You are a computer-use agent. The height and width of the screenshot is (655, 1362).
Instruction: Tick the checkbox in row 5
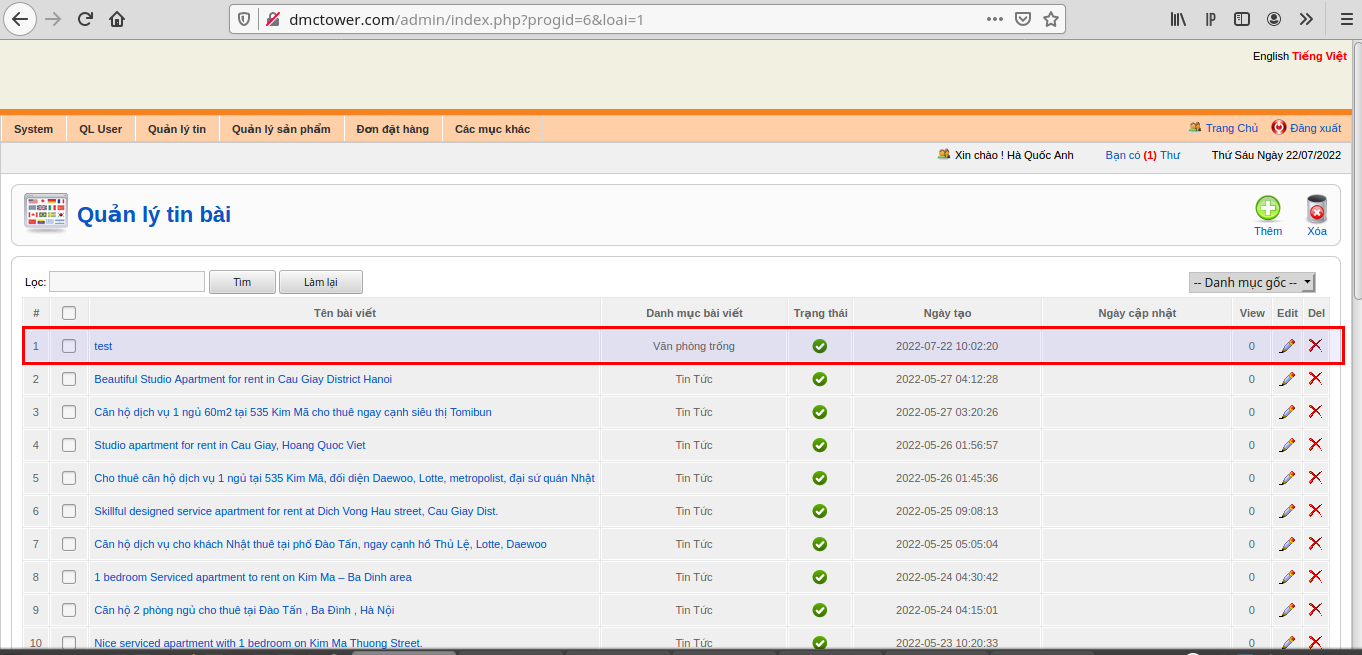[x=69, y=478]
